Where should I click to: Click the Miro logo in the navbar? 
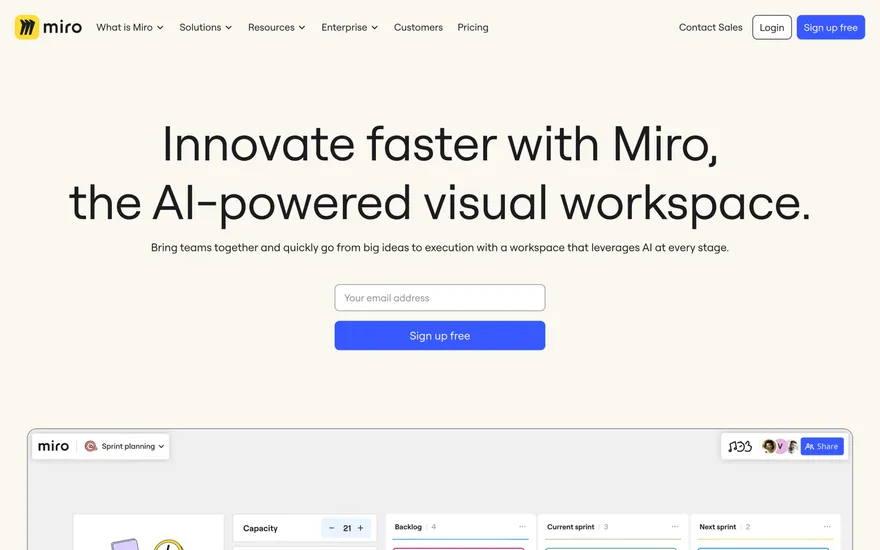point(48,27)
